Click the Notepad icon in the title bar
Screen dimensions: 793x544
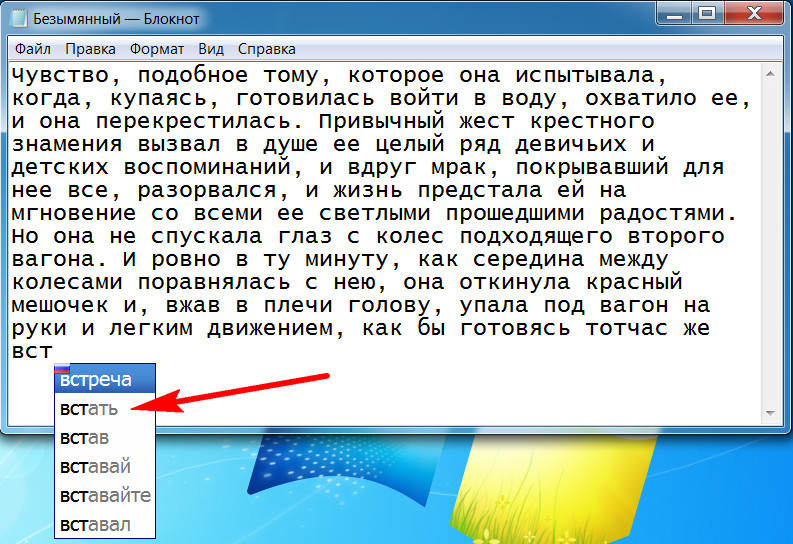[18, 19]
